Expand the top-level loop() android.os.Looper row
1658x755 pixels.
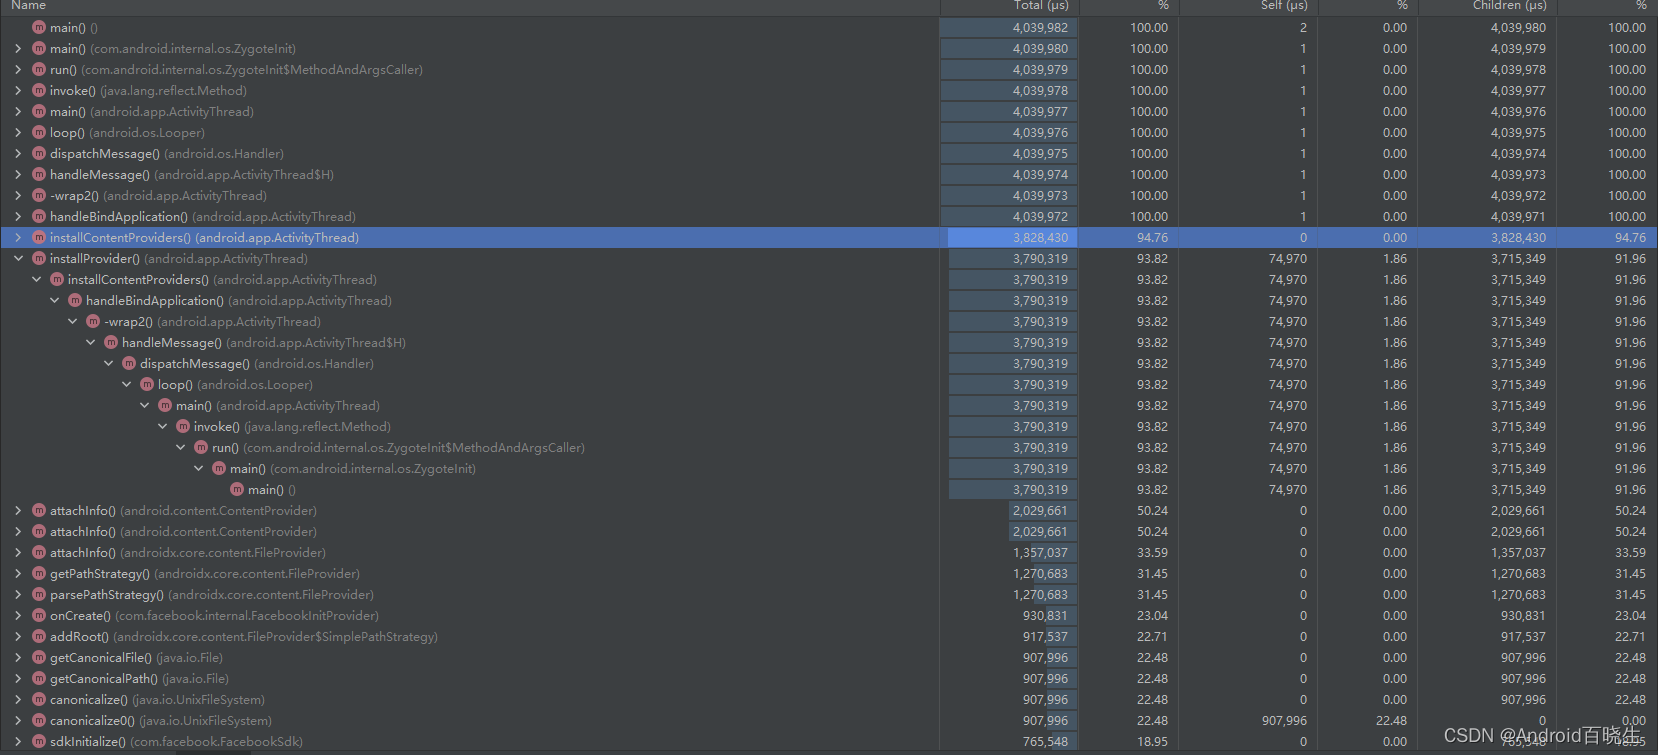pos(18,132)
